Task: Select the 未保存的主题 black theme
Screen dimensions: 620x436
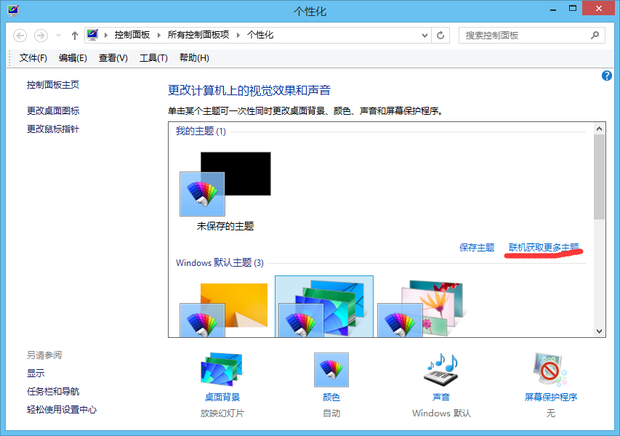Action: (226, 185)
